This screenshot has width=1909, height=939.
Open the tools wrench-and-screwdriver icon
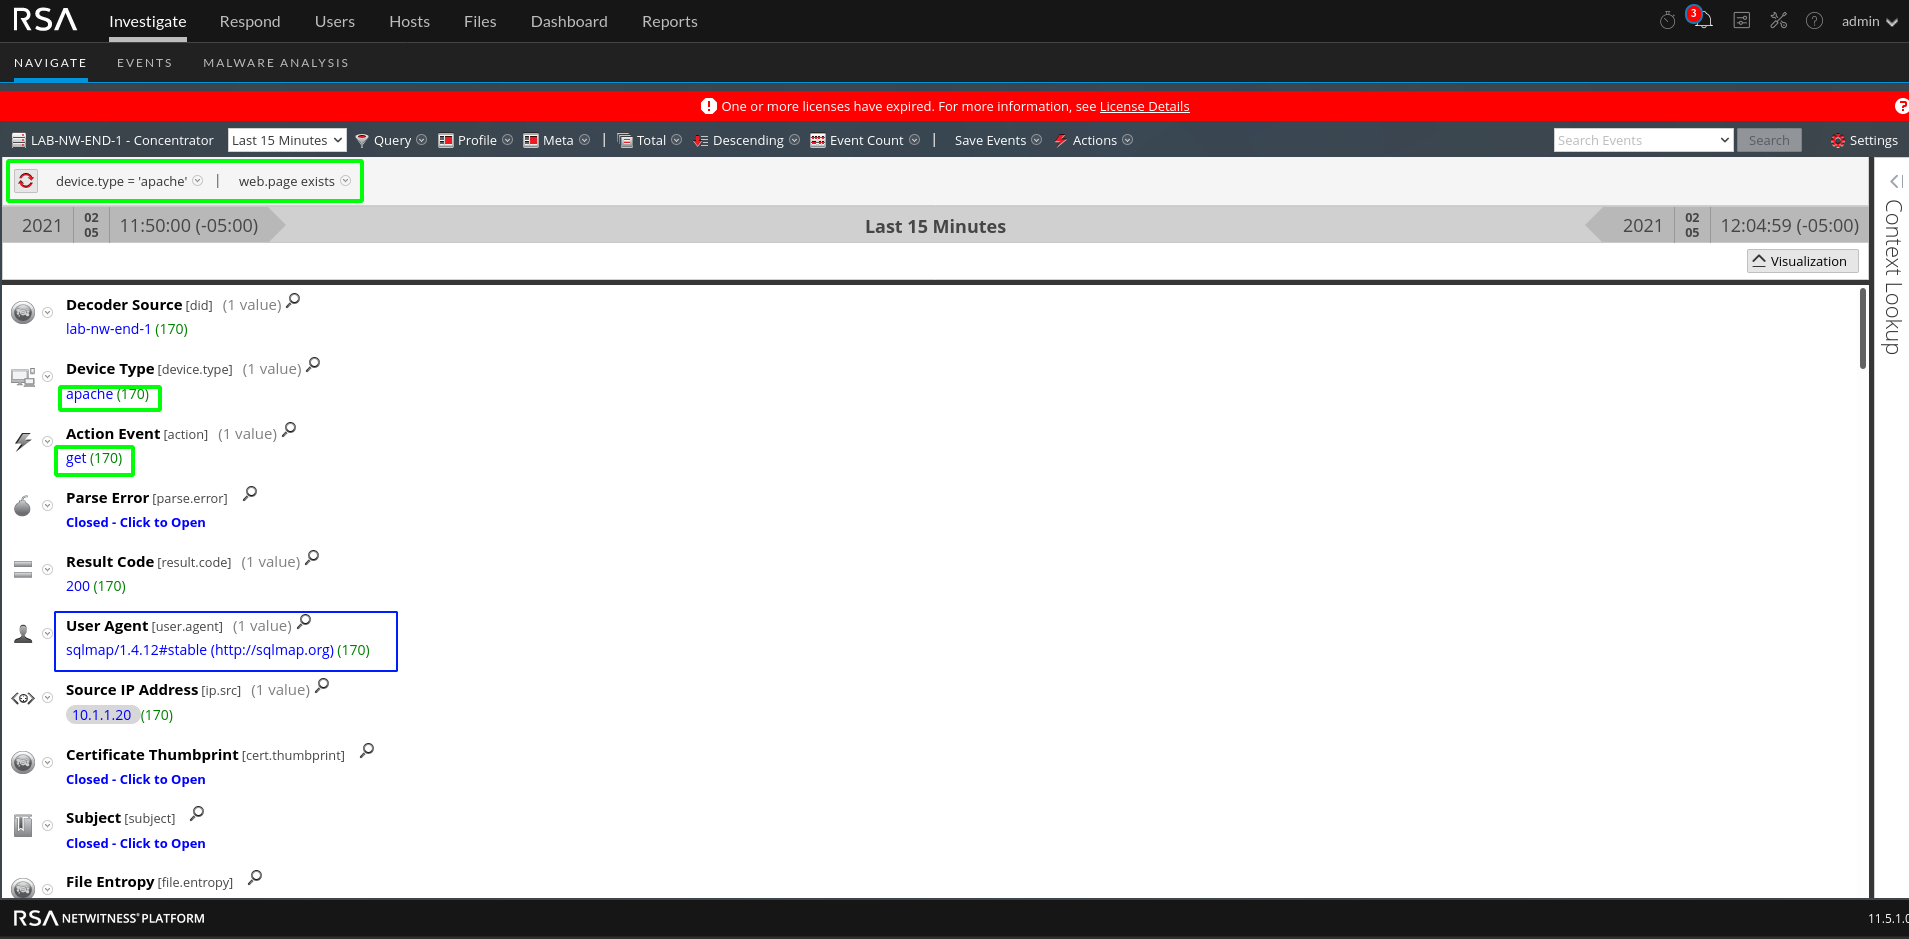(1779, 20)
